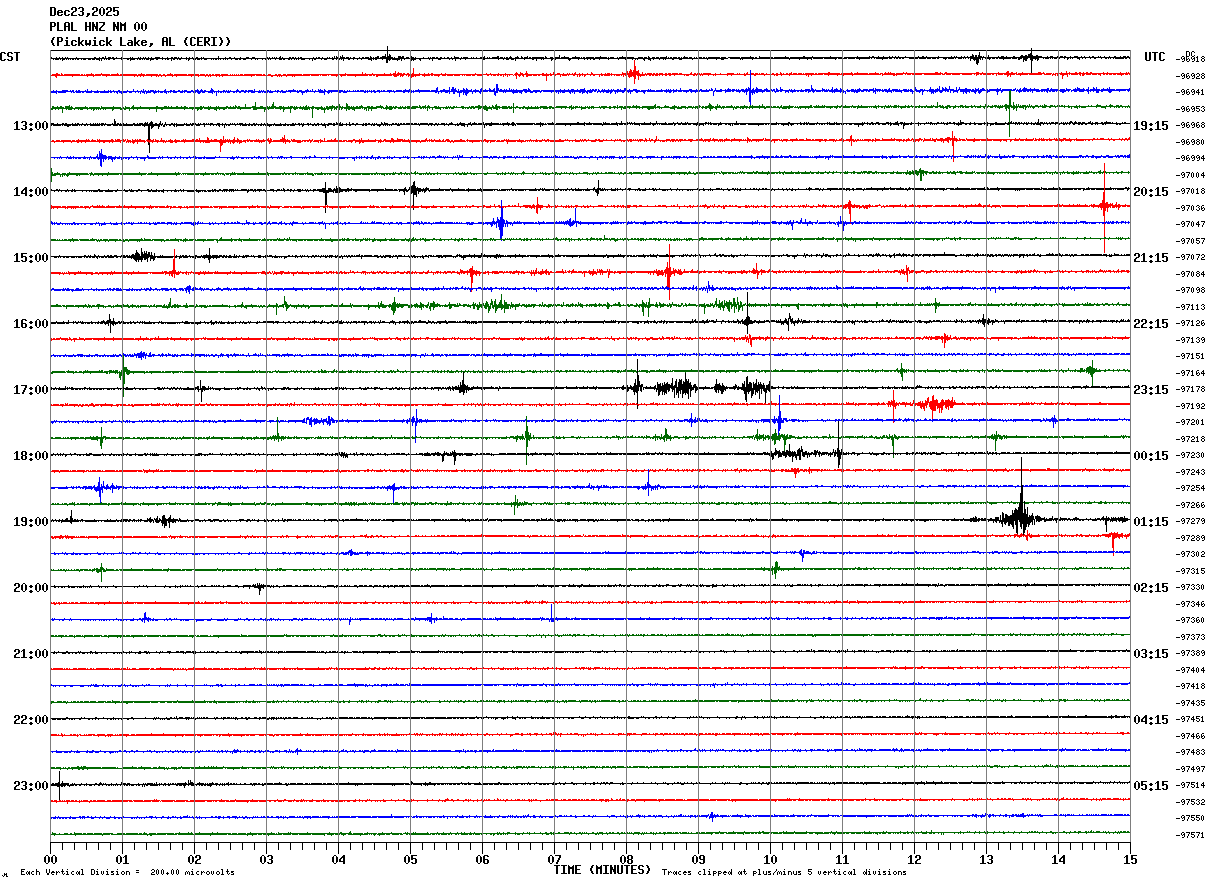Screen dimensions: 1210x886
Task: Click the 04:15 UTC time label
Action: point(1151,720)
